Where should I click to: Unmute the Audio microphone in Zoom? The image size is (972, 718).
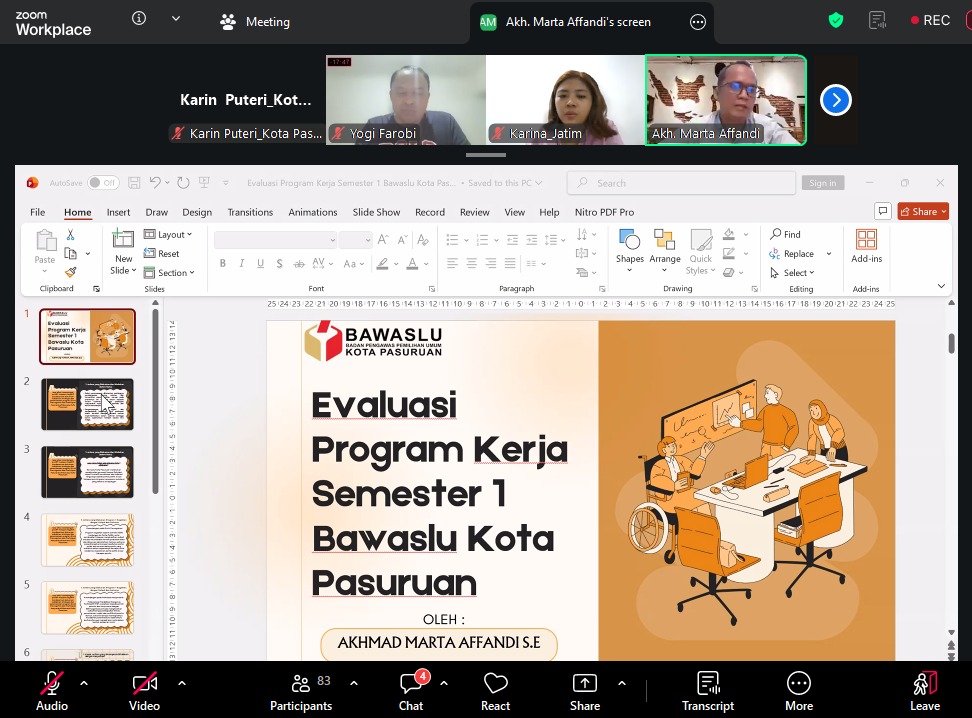point(51,684)
